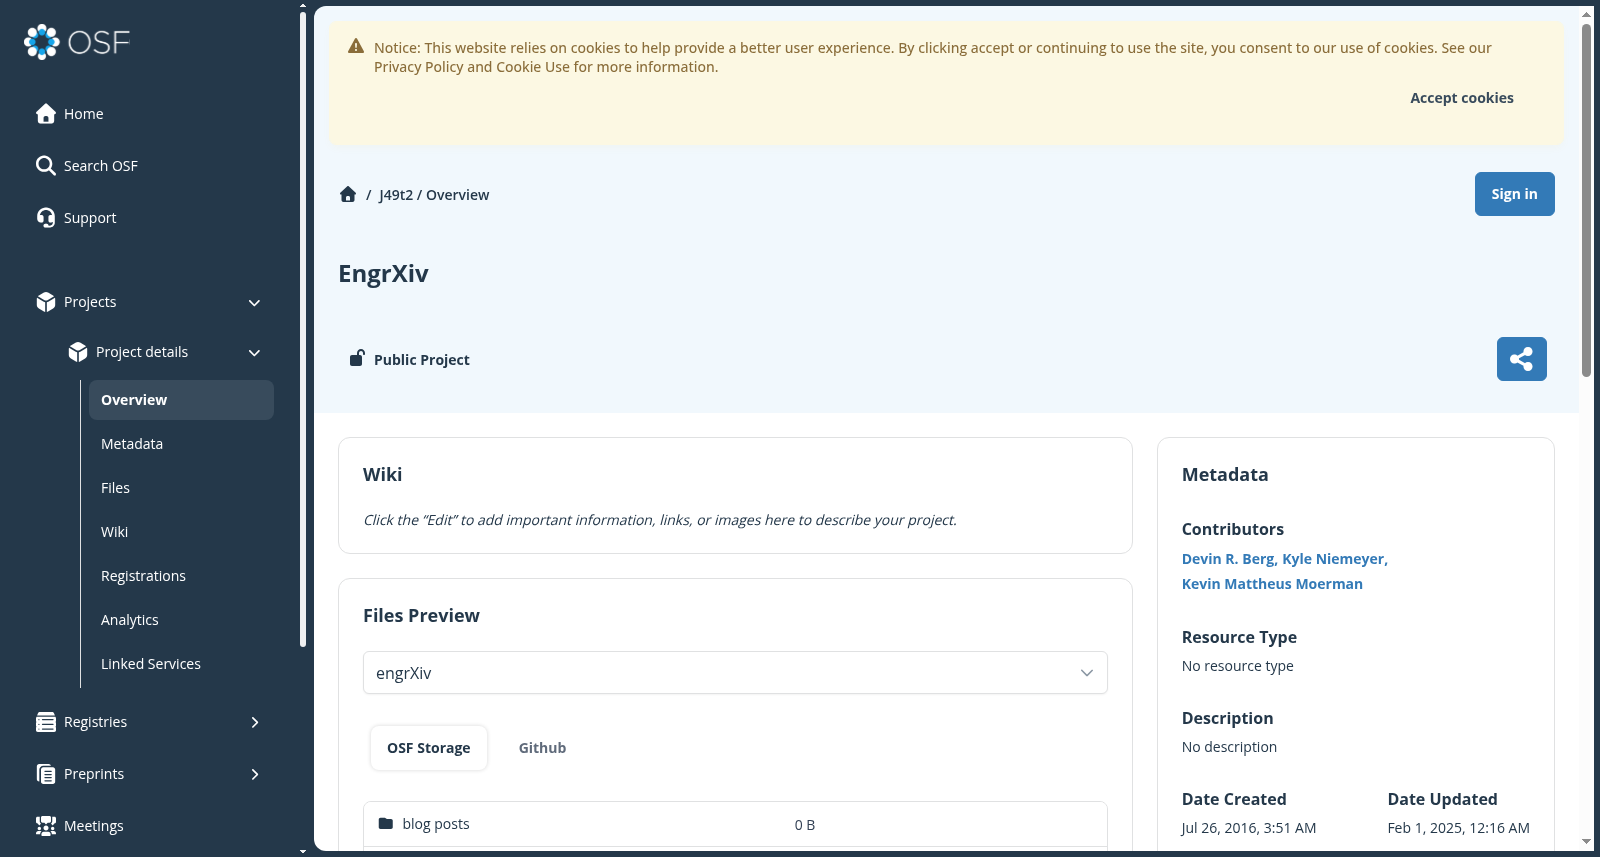The width and height of the screenshot is (1600, 857).
Task: Open the blog posts folder row
Action: (x=735, y=824)
